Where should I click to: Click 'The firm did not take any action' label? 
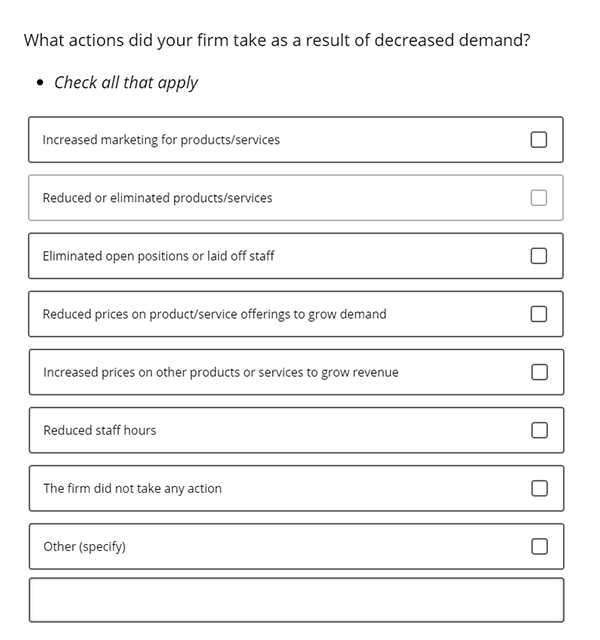pyautogui.click(x=132, y=489)
